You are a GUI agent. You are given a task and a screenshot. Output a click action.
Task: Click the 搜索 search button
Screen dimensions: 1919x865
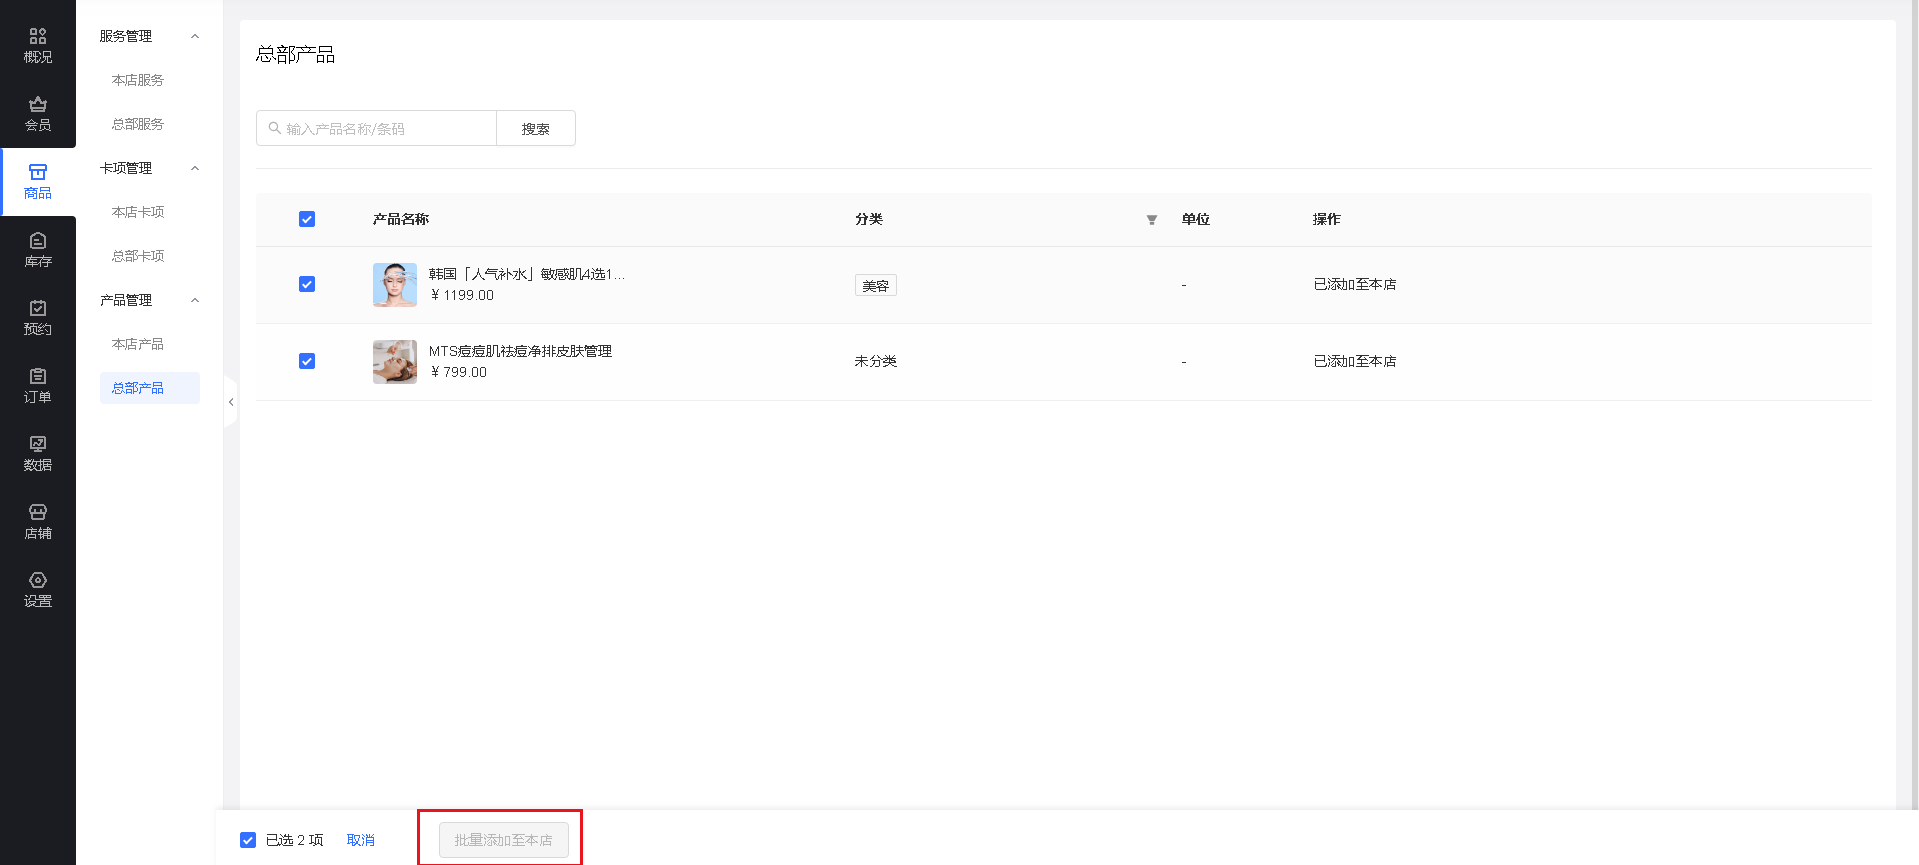[x=536, y=128]
